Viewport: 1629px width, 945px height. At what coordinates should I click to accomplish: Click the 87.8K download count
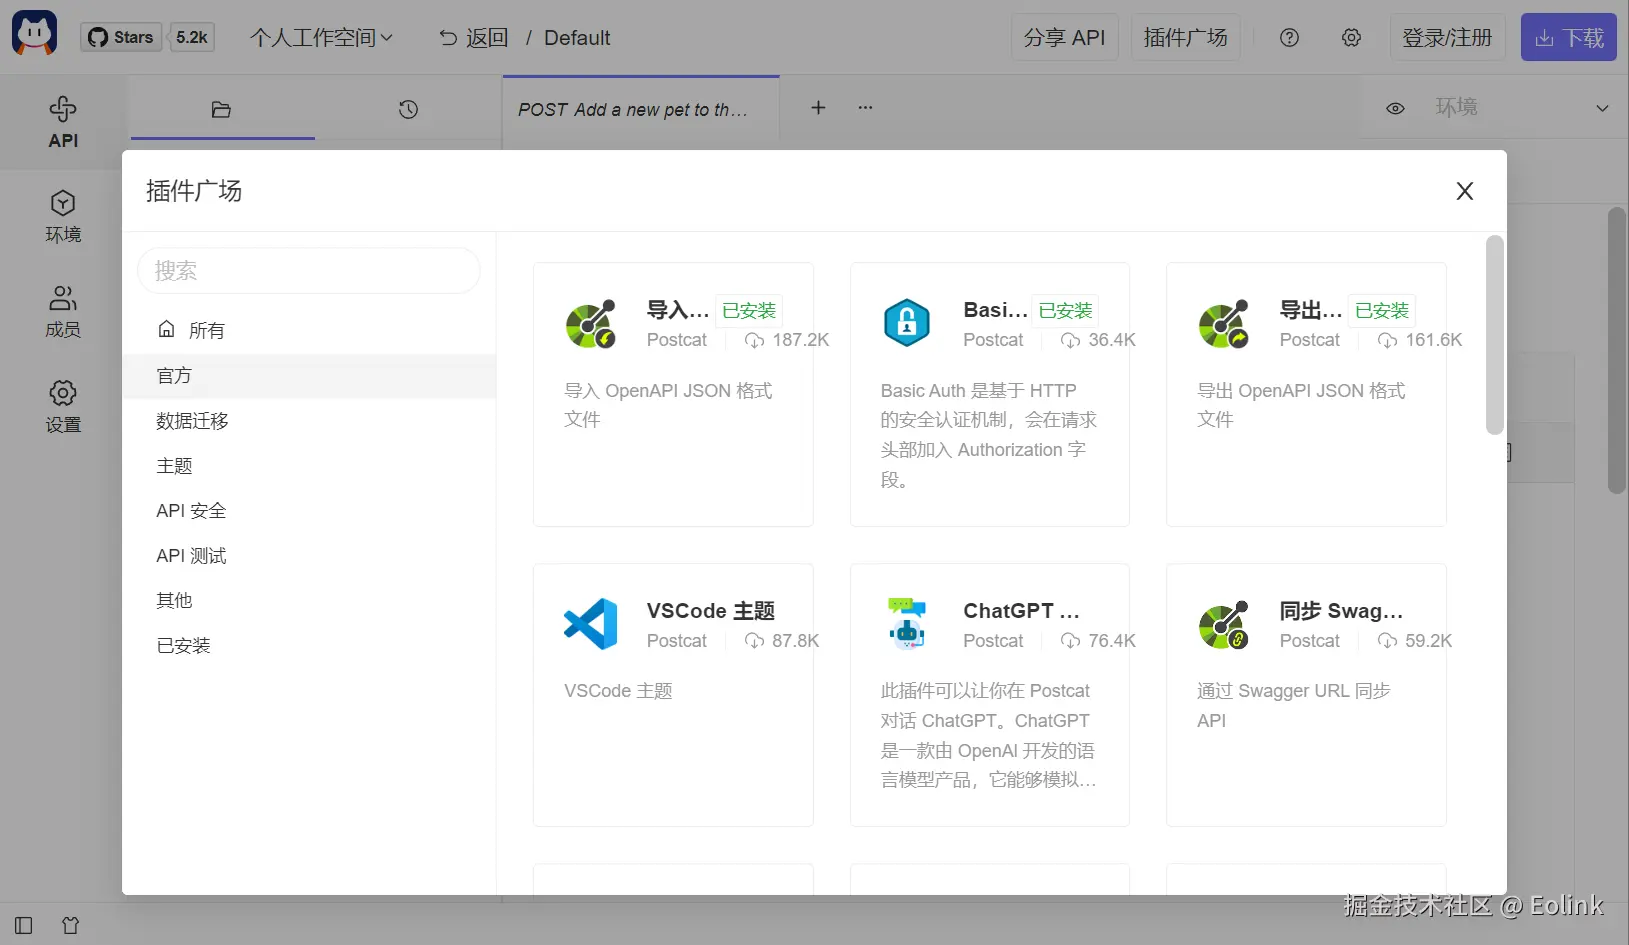coord(782,641)
